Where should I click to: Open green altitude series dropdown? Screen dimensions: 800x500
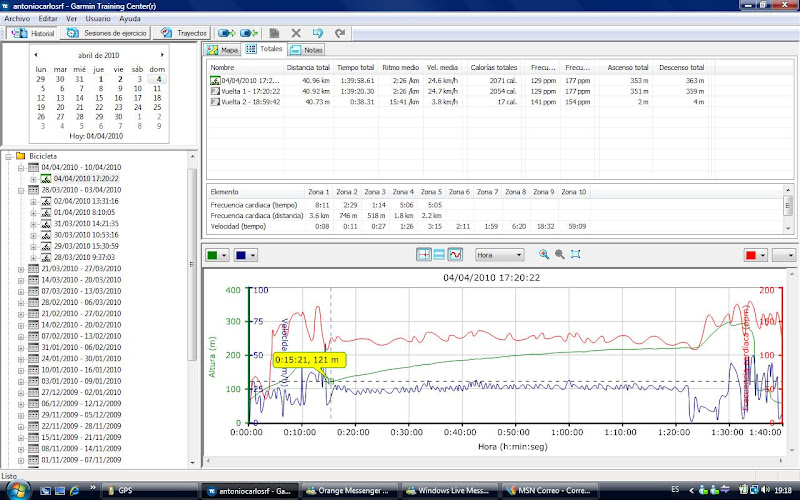224,255
